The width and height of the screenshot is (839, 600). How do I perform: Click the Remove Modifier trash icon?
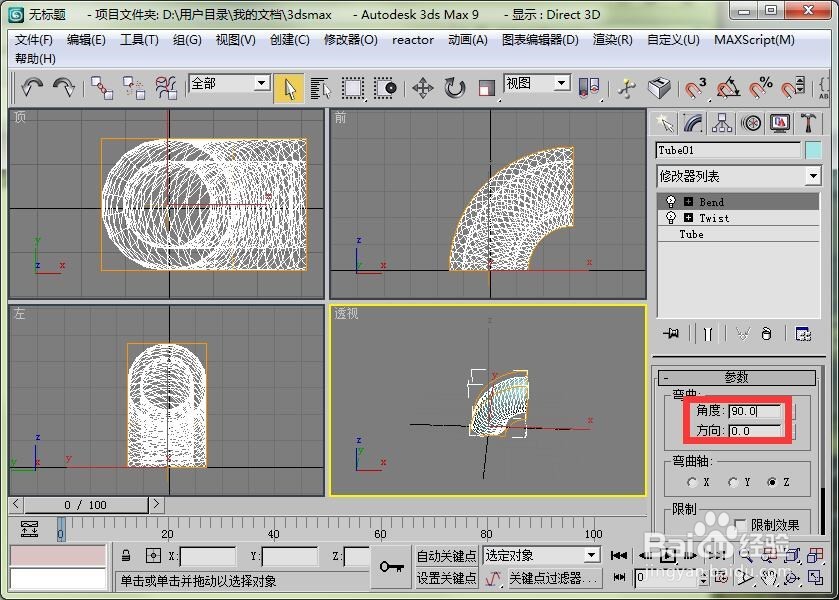click(767, 334)
